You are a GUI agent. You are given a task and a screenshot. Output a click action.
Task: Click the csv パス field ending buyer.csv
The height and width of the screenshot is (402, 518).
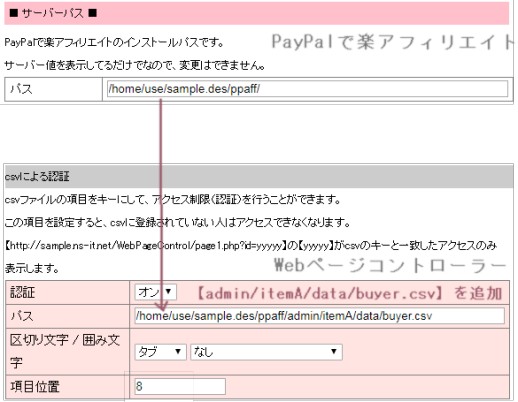[x=320, y=316]
